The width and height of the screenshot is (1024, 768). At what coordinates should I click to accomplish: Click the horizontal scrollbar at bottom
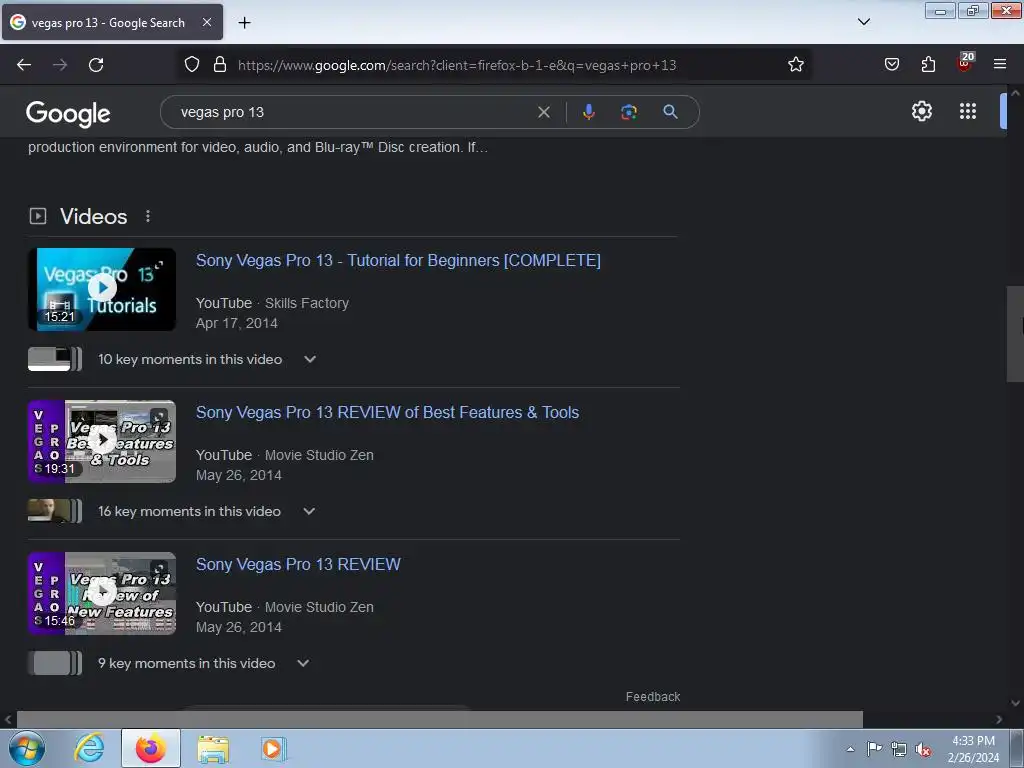(x=440, y=720)
